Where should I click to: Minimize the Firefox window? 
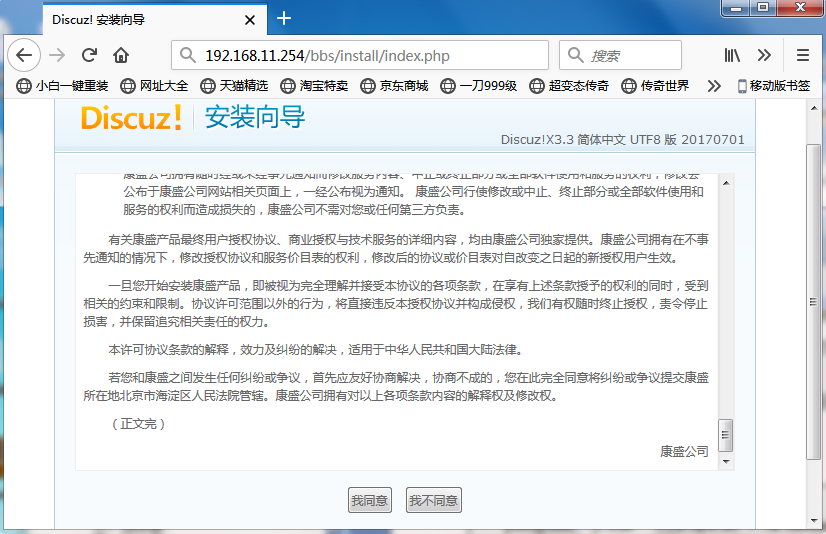tap(736, 8)
